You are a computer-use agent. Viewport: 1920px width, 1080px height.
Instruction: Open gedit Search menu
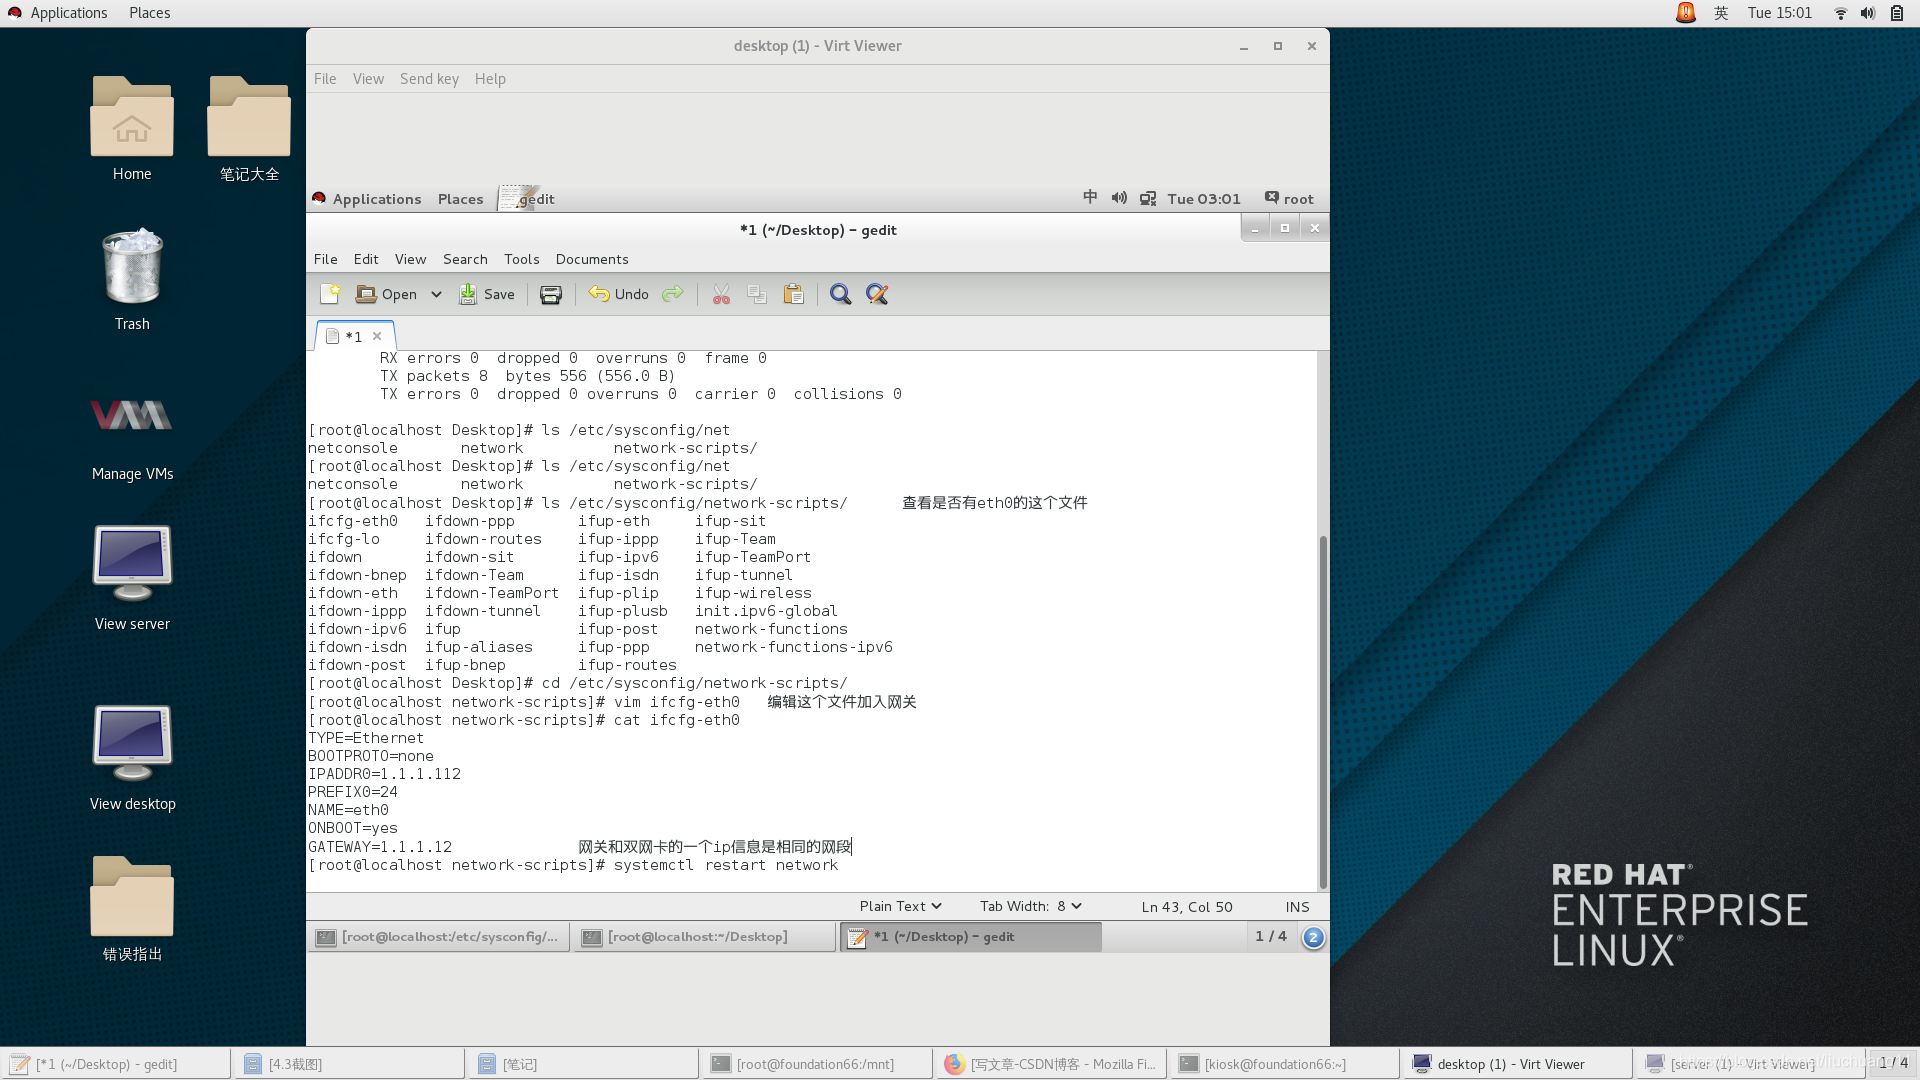tap(465, 259)
